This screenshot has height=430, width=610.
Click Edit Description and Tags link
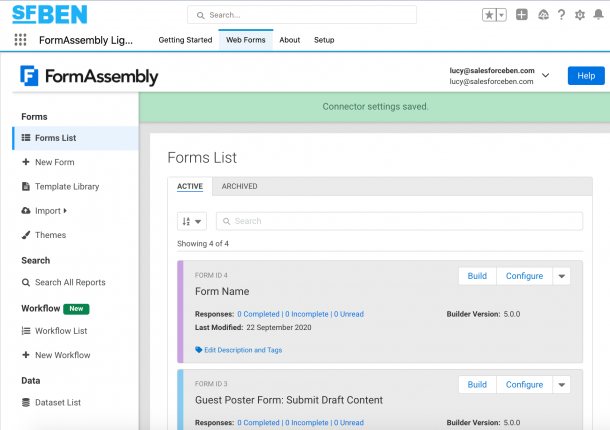tap(238, 350)
